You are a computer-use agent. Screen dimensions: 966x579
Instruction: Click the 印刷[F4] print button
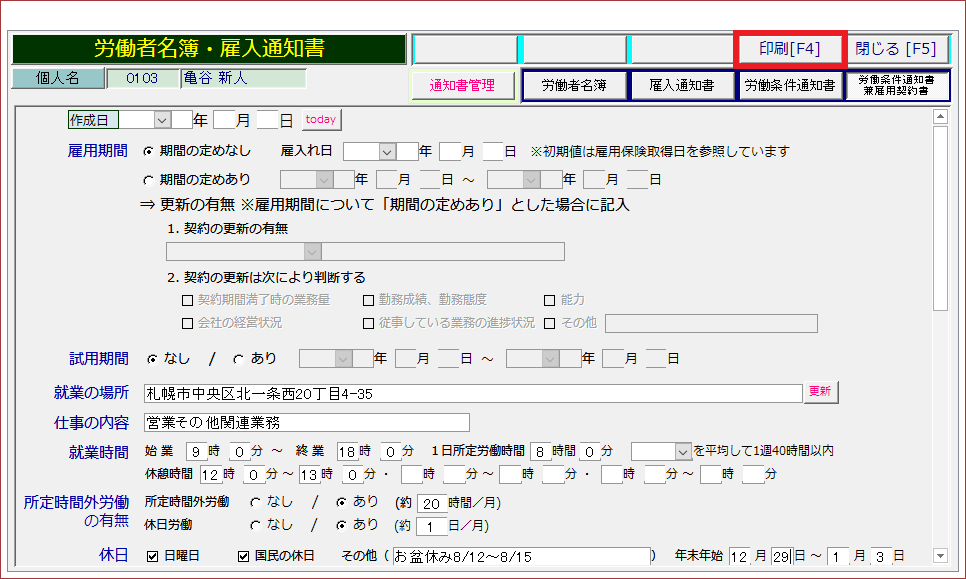click(x=790, y=49)
